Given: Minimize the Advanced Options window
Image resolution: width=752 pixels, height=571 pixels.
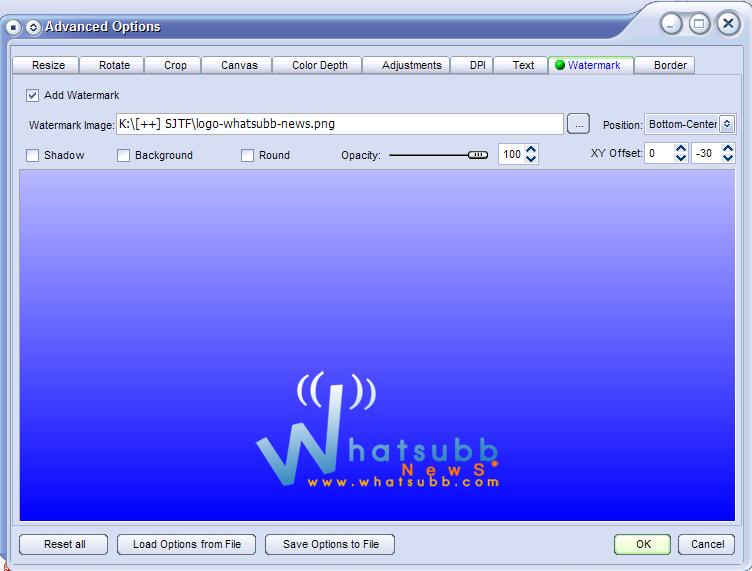Looking at the screenshot, I should click(671, 23).
